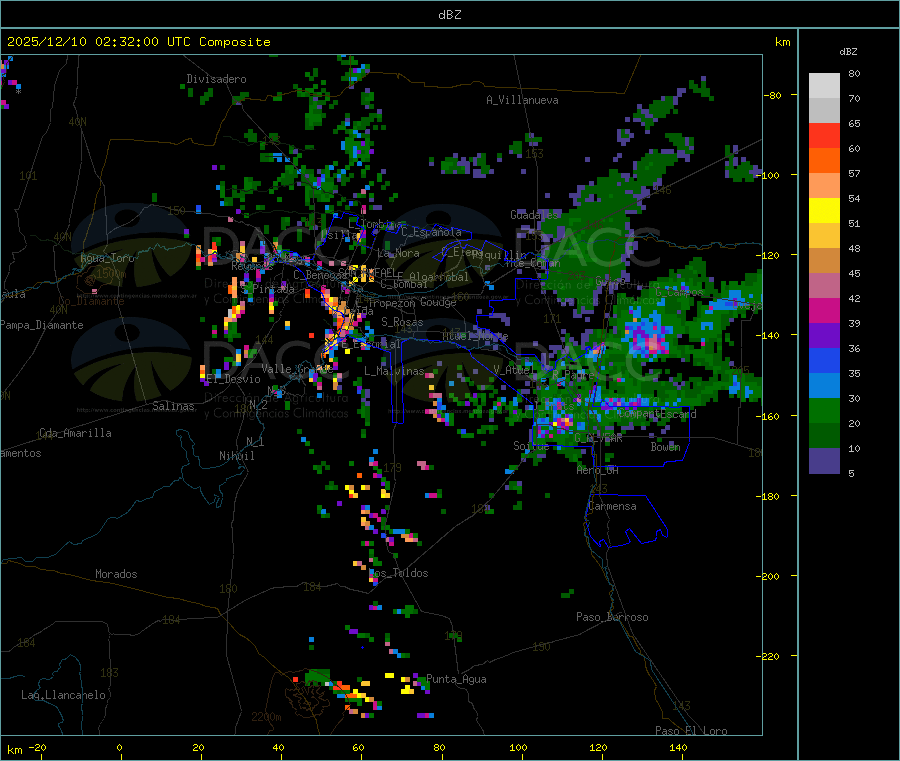
Task: Click the red 60-65 dBZ legend swatch
Action: pyautogui.click(x=824, y=135)
